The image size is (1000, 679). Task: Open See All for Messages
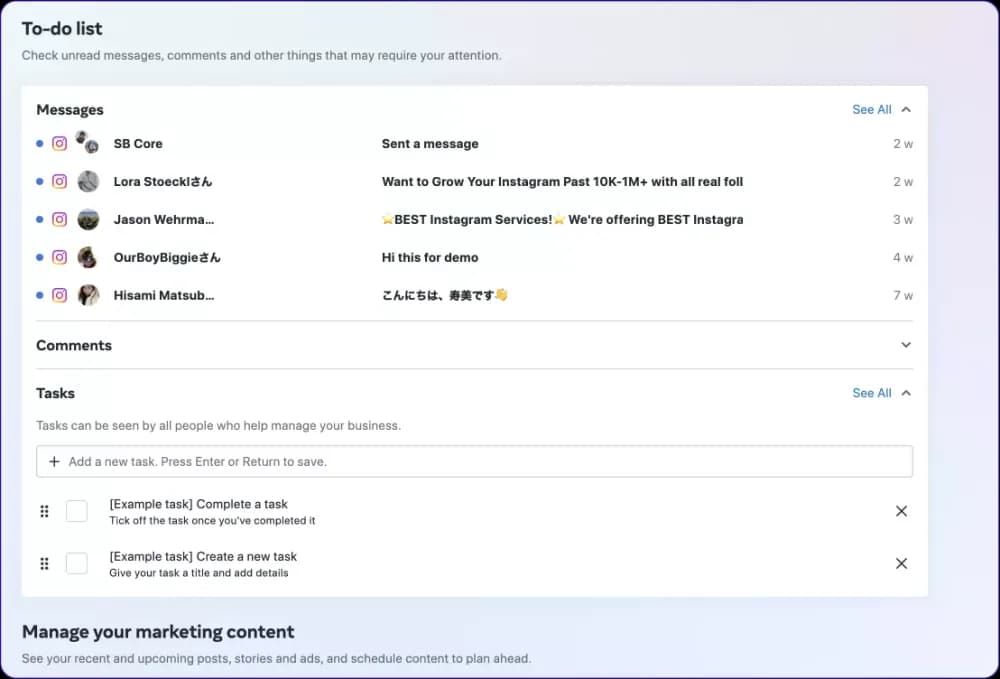[x=871, y=110]
